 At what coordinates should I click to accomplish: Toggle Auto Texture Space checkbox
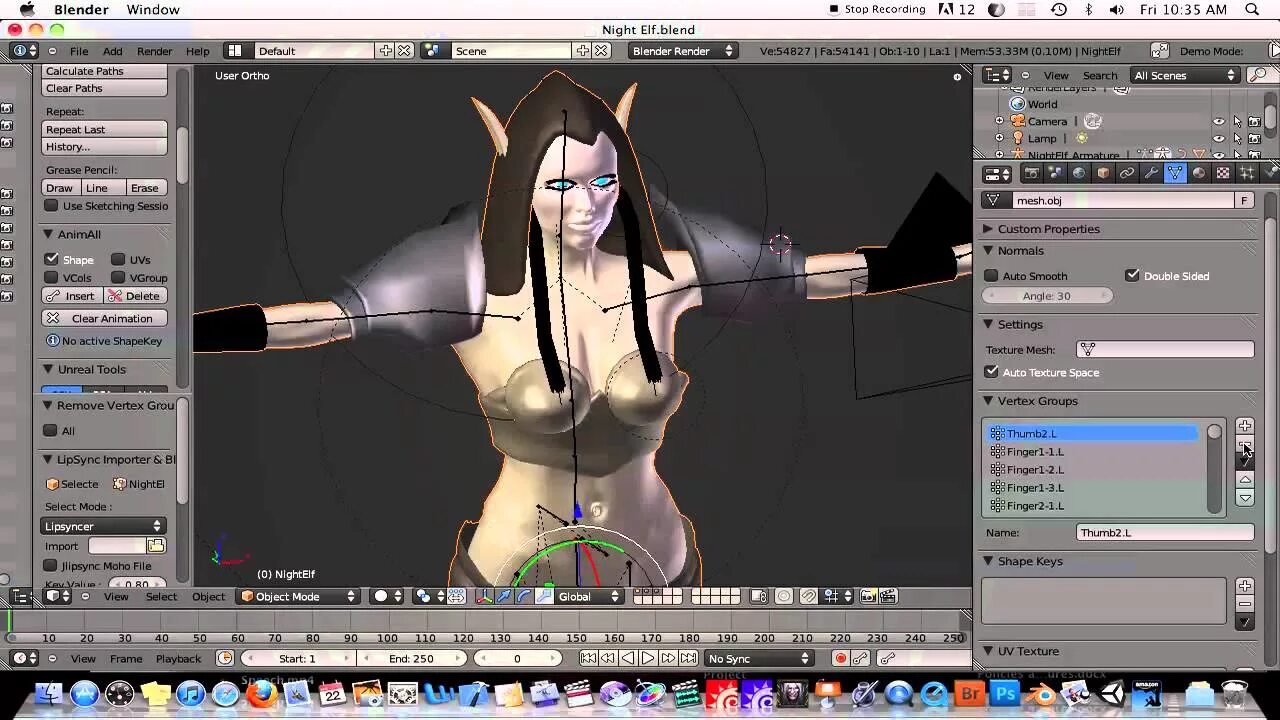pyautogui.click(x=991, y=372)
